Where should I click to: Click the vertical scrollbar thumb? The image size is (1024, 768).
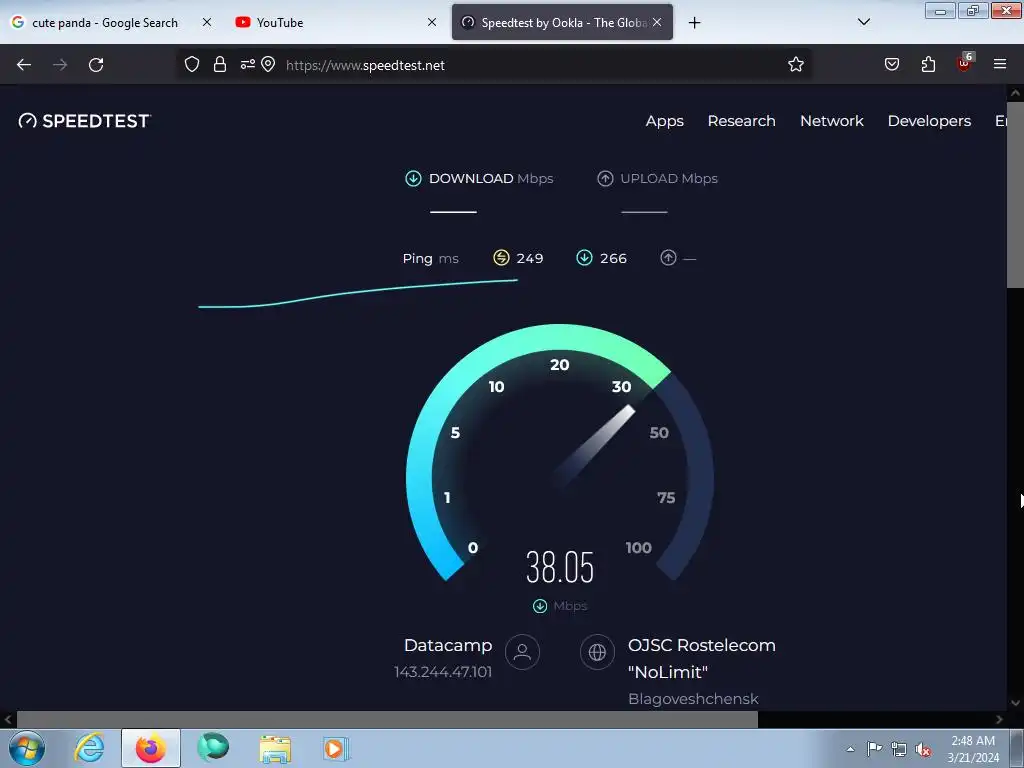[1015, 193]
